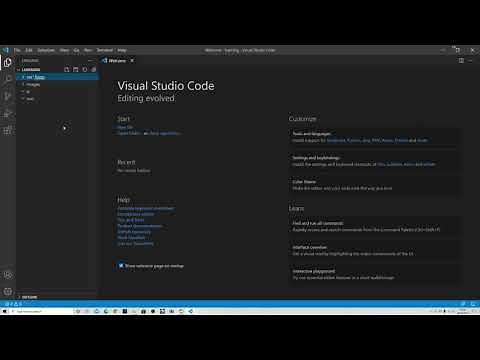Click the Tools and languages card
Image resolution: width=480 pixels, height=360 pixels.
(x=373, y=137)
